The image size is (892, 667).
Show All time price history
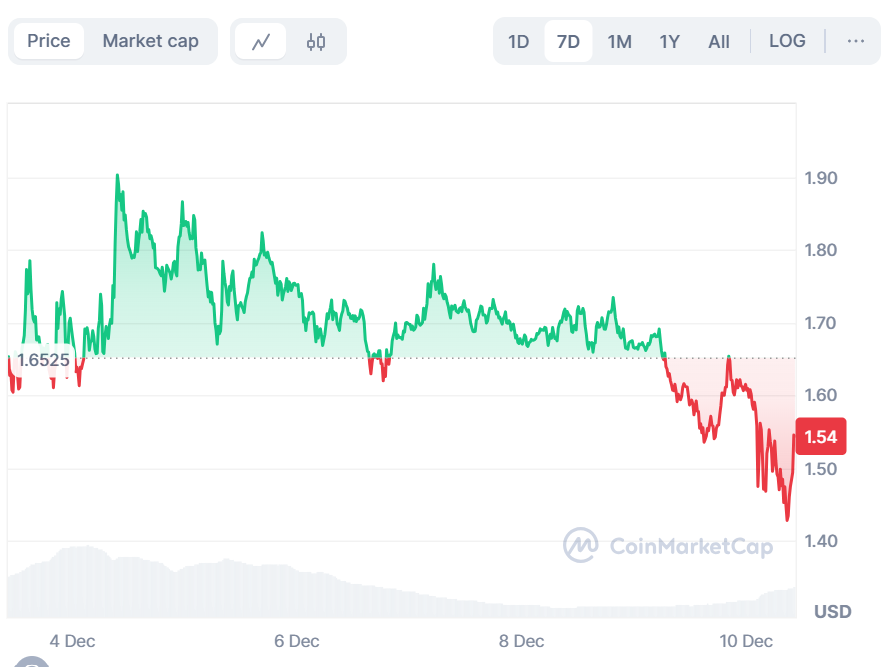tap(718, 42)
